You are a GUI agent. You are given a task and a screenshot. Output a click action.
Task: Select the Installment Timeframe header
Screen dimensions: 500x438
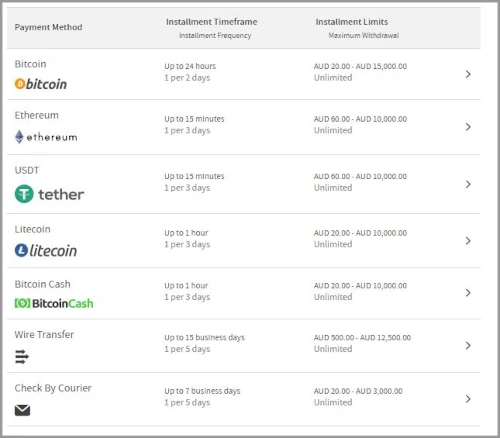pyautogui.click(x=212, y=22)
